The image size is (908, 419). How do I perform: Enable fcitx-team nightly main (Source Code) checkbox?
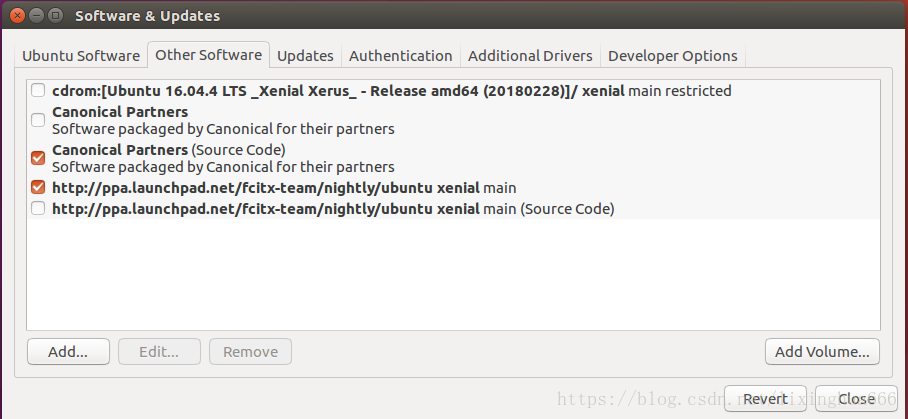coord(38,208)
